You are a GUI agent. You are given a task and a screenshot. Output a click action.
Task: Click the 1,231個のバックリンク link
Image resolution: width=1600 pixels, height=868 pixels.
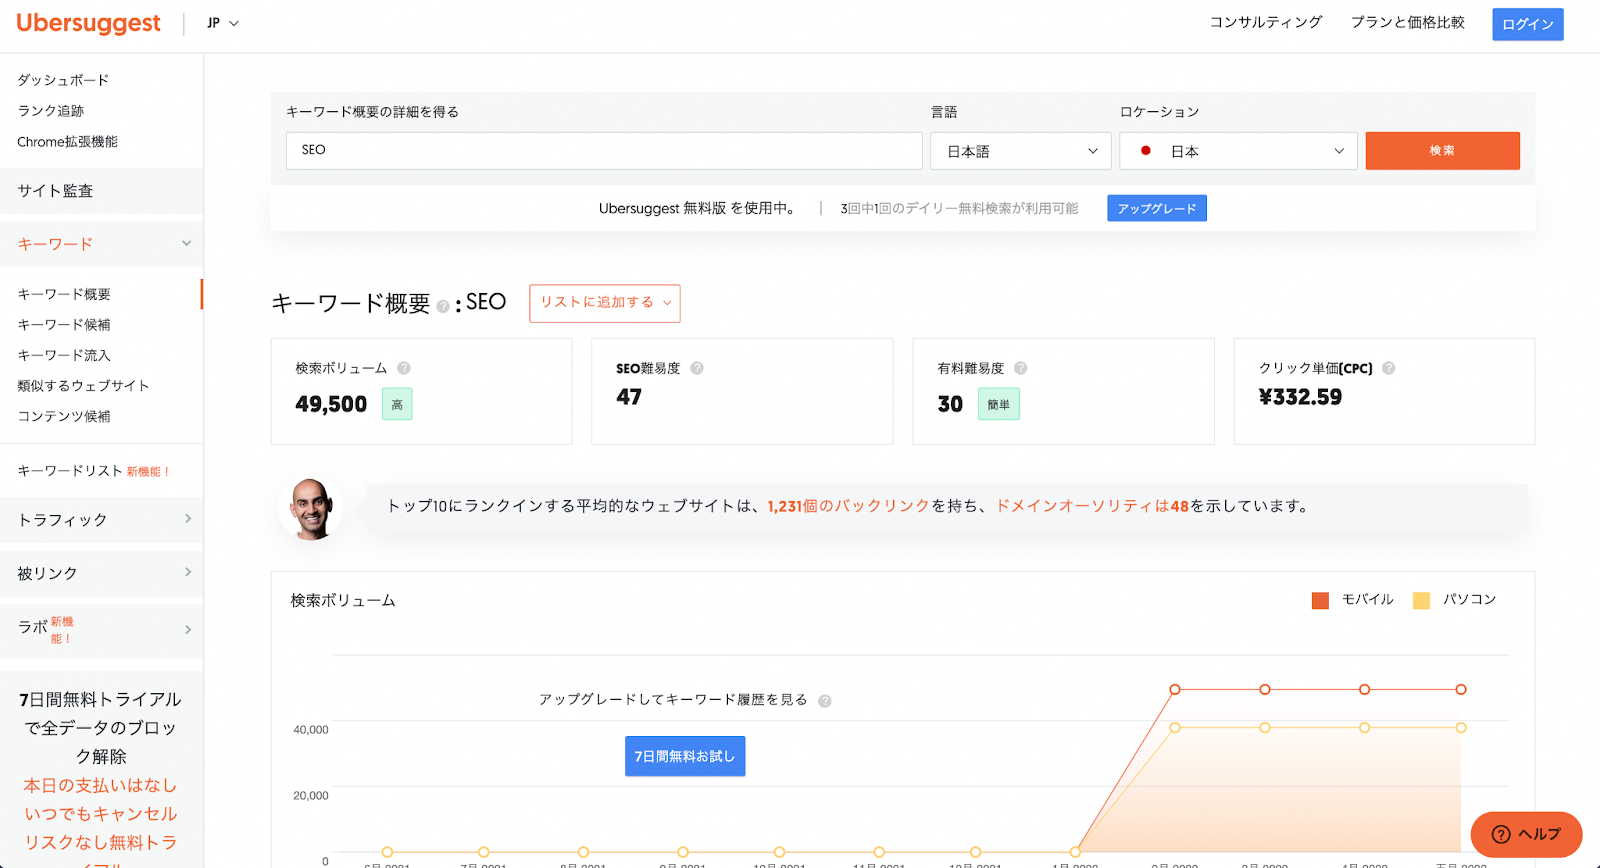[849, 506]
